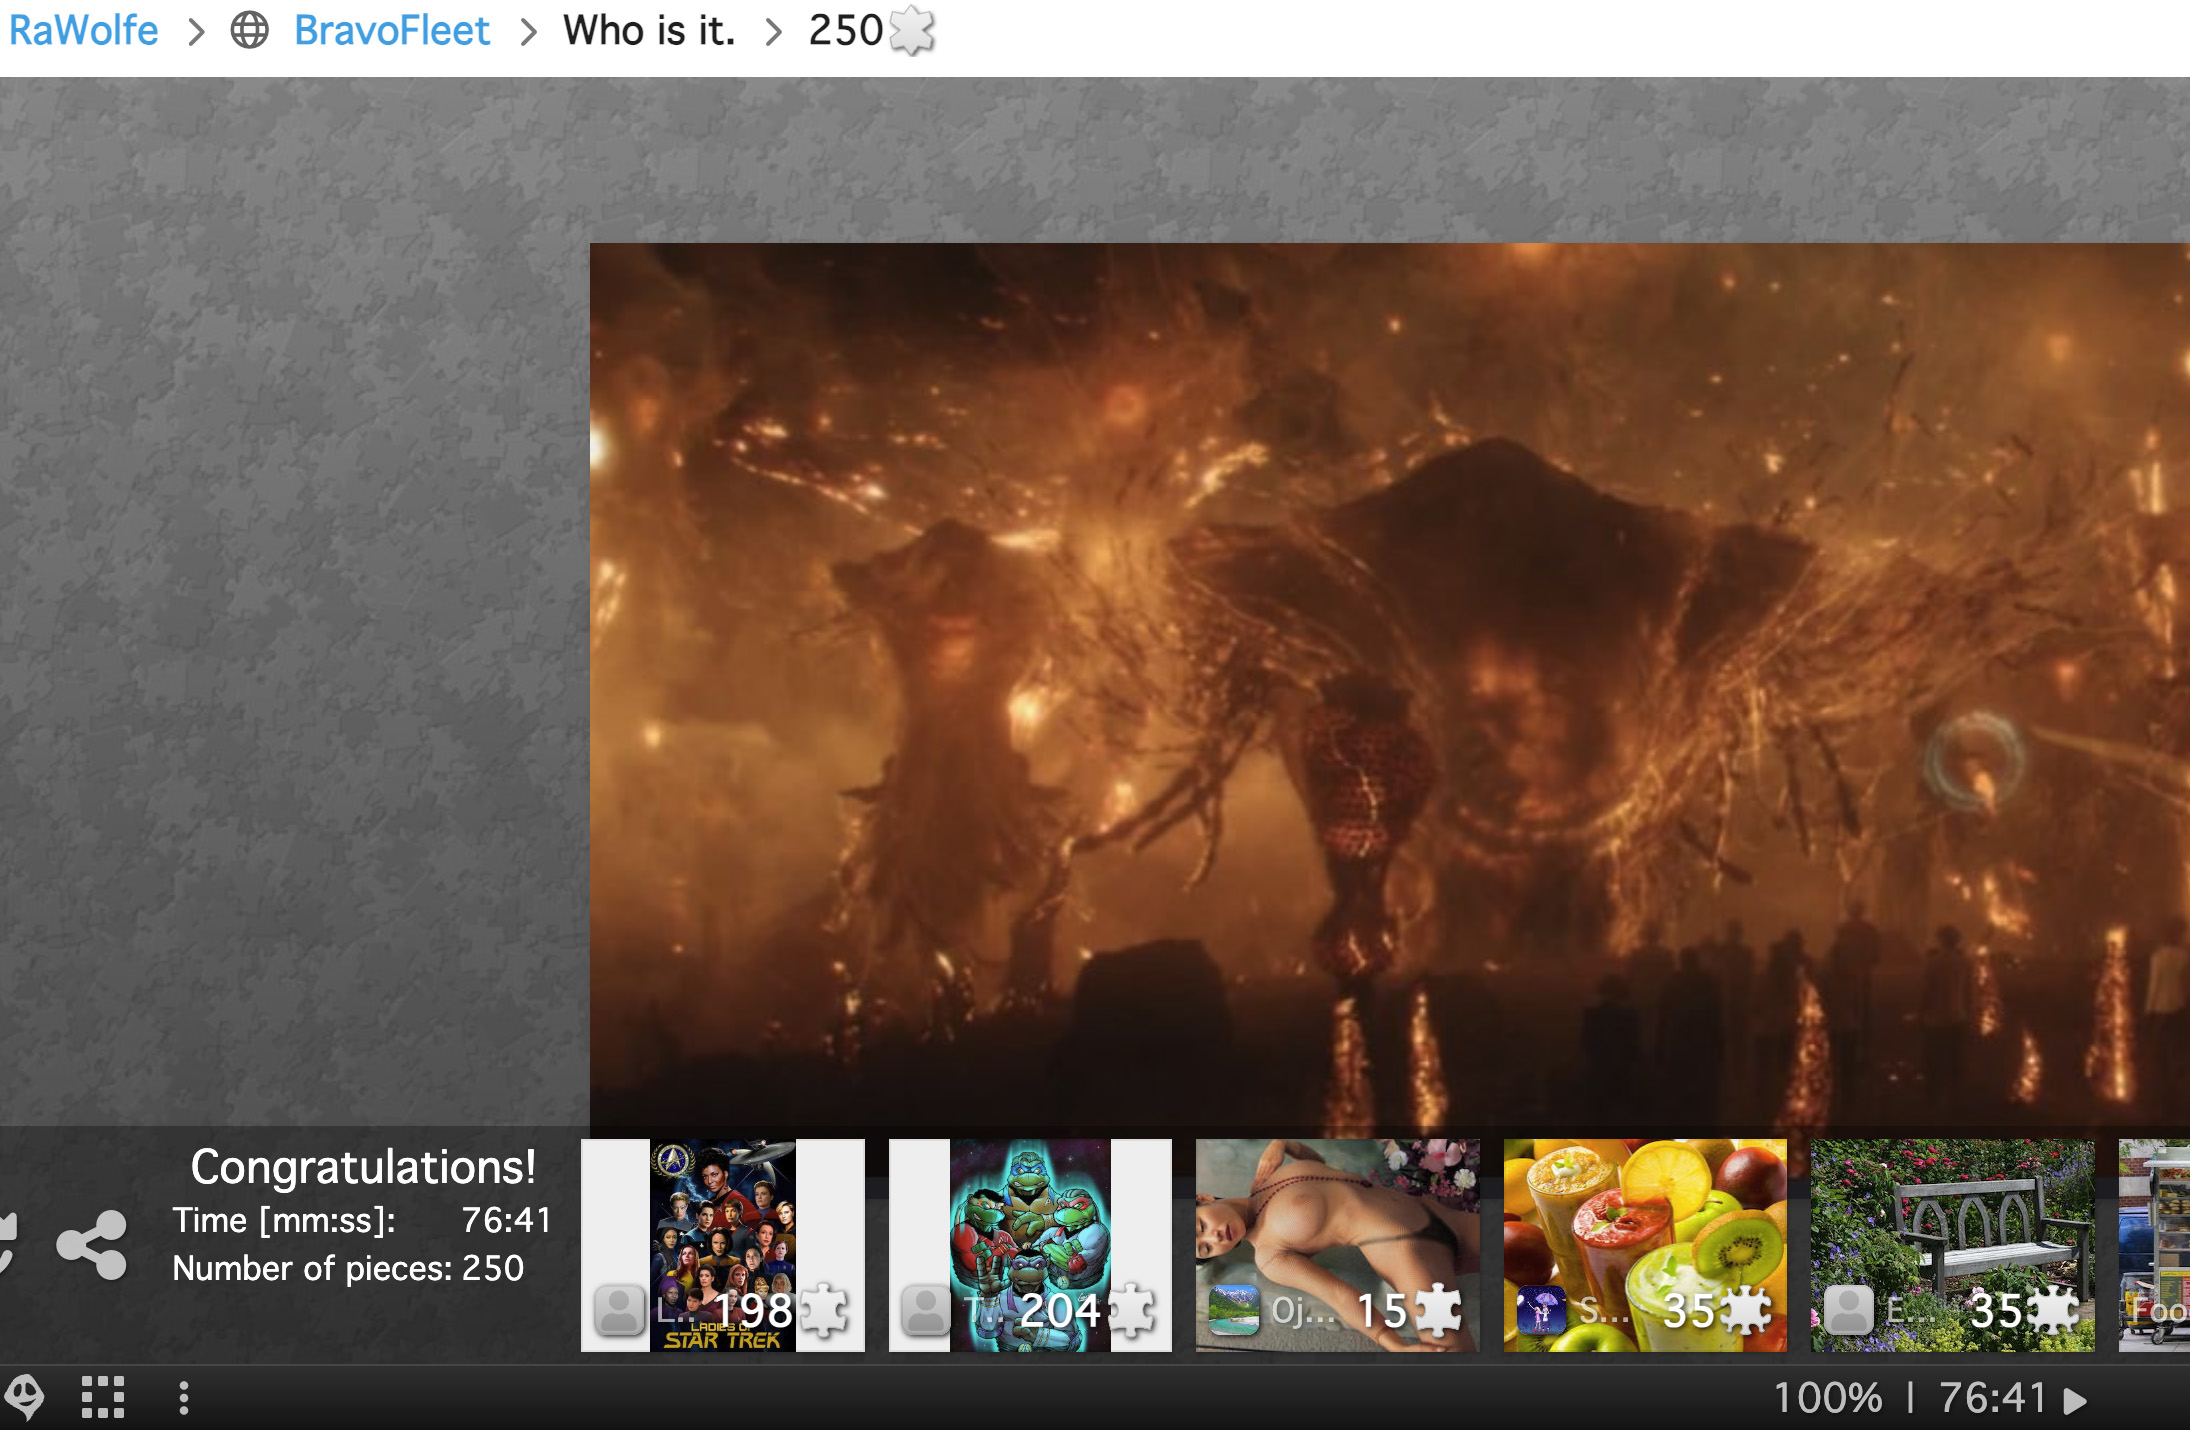Click the 100% progress indicator

click(1828, 1397)
